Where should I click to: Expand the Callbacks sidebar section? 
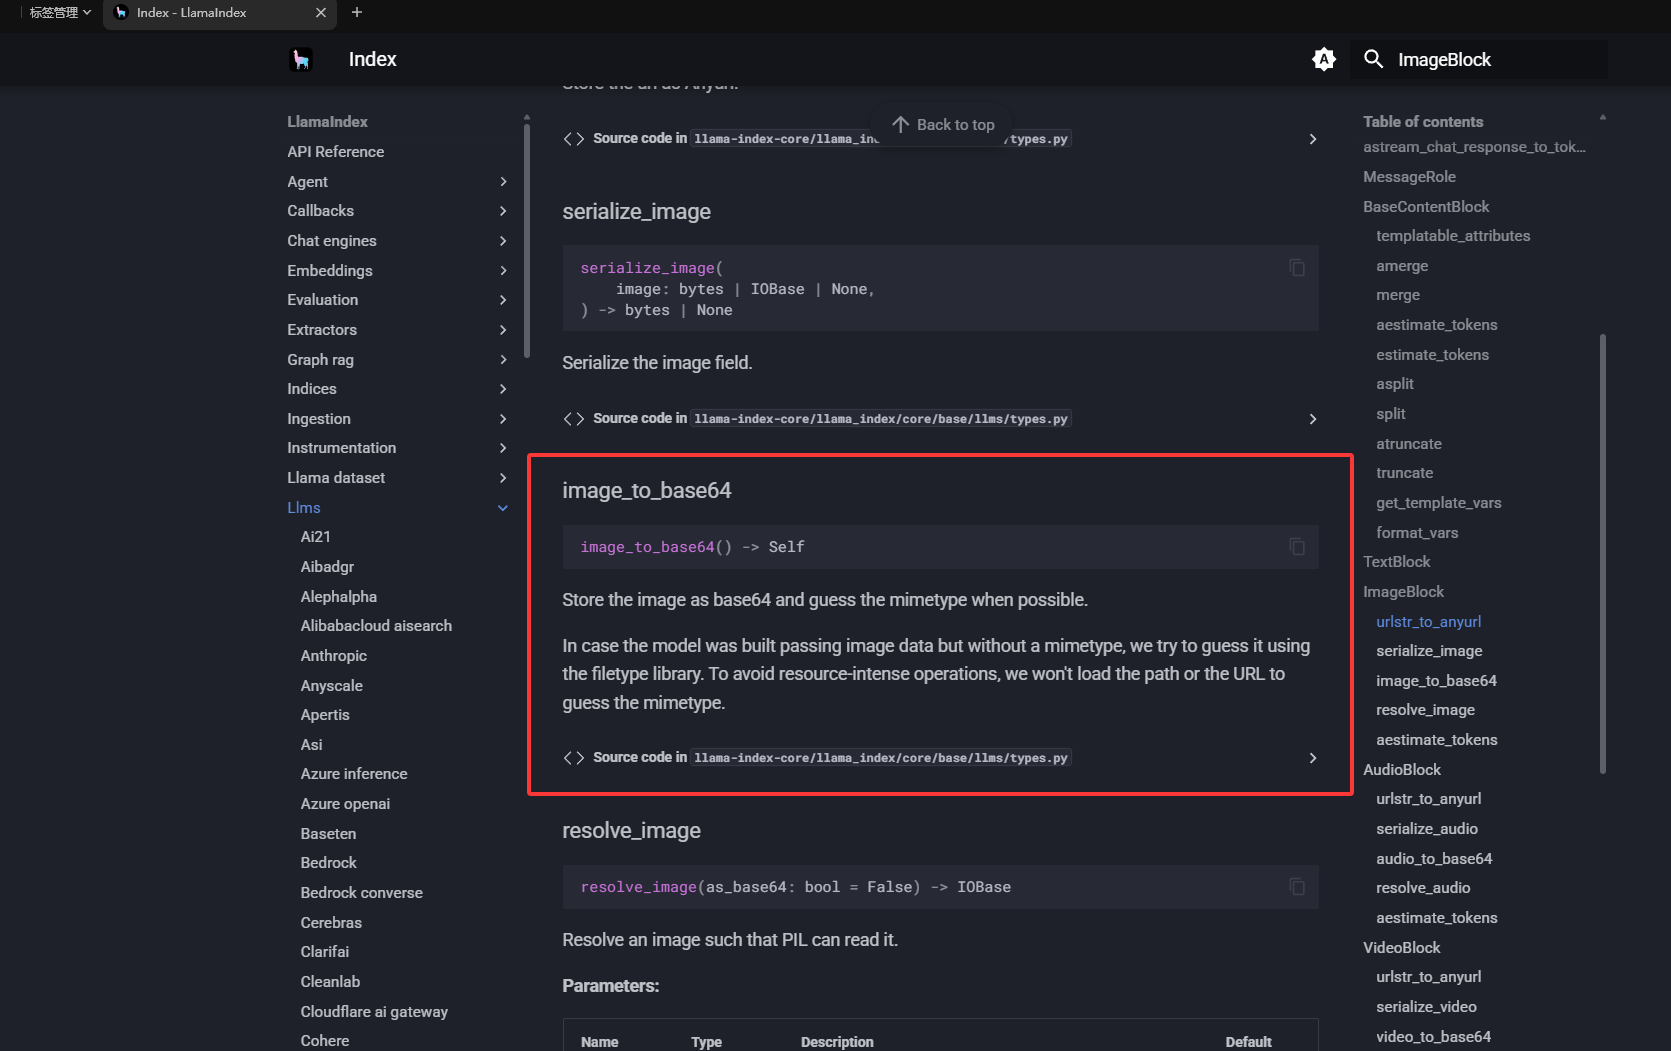(x=503, y=211)
